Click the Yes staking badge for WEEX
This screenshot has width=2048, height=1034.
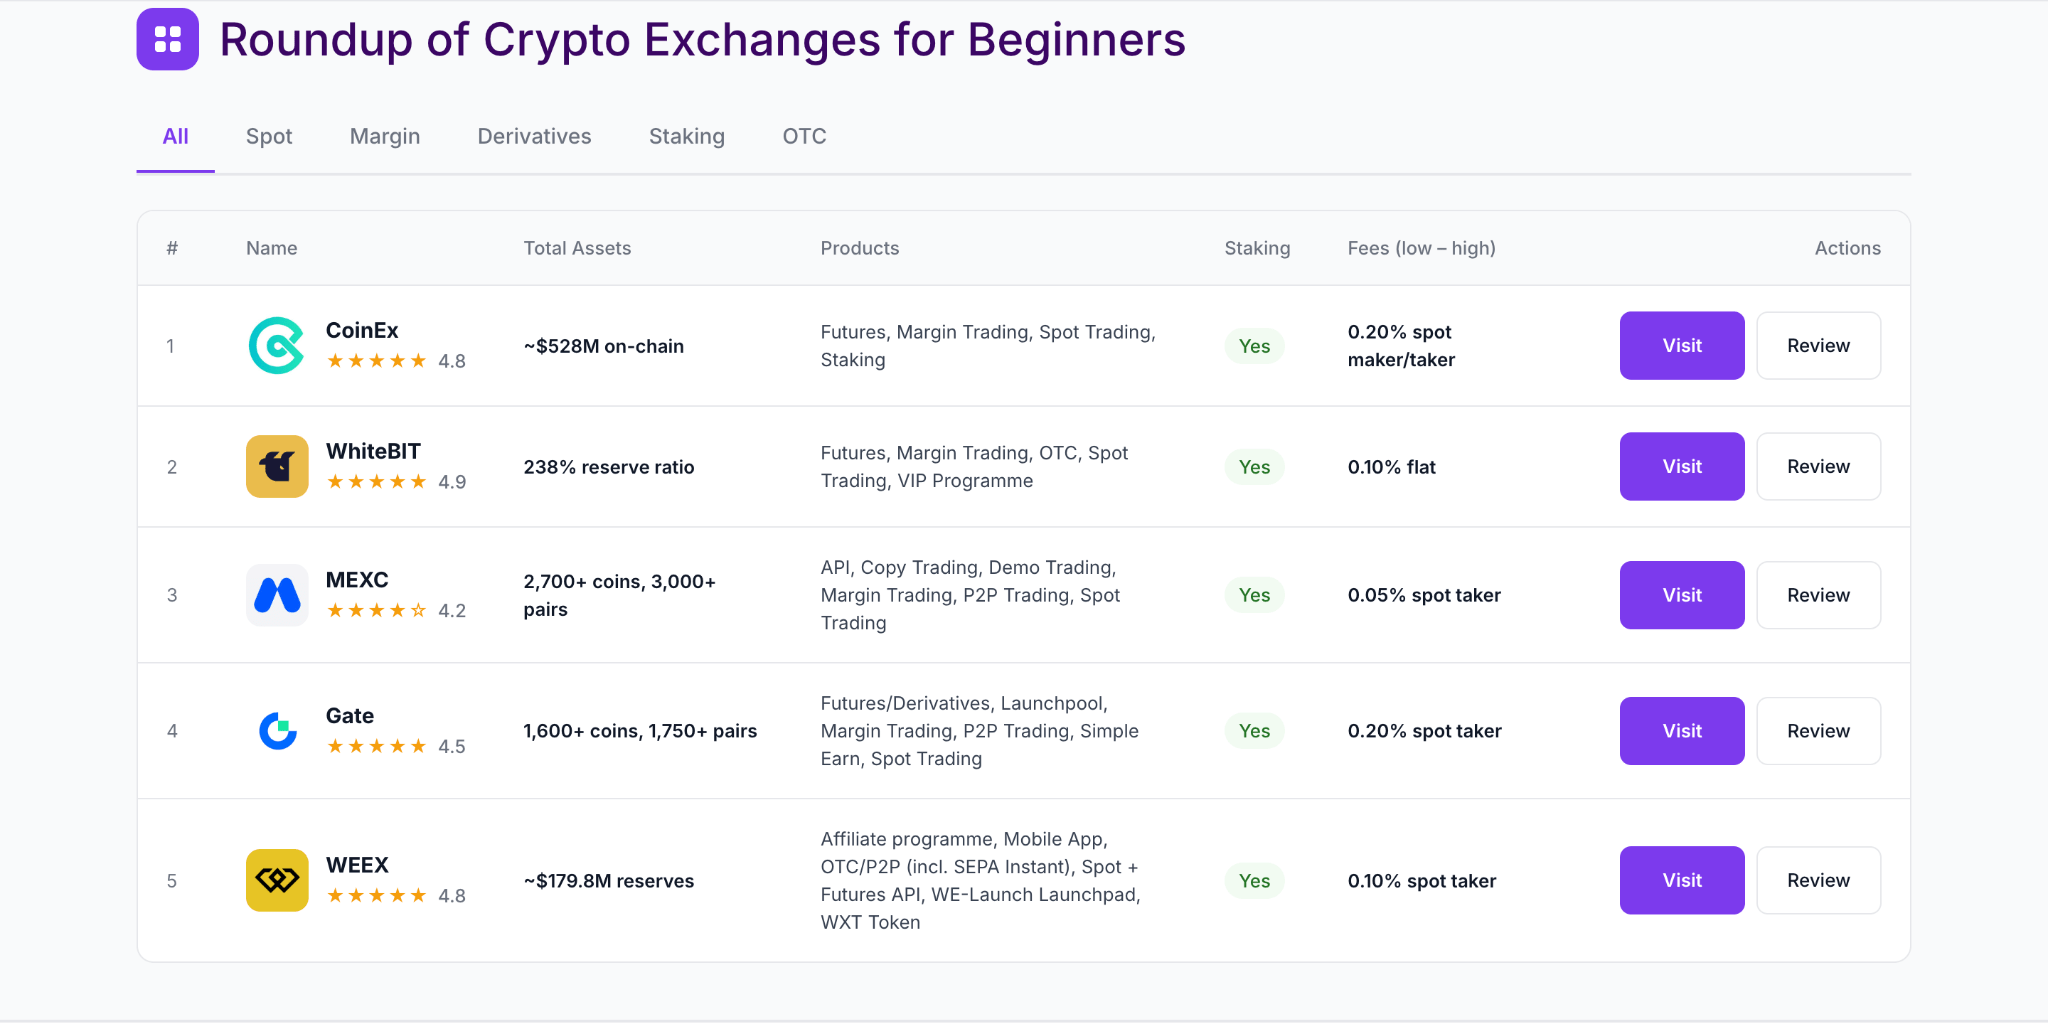[x=1254, y=881]
